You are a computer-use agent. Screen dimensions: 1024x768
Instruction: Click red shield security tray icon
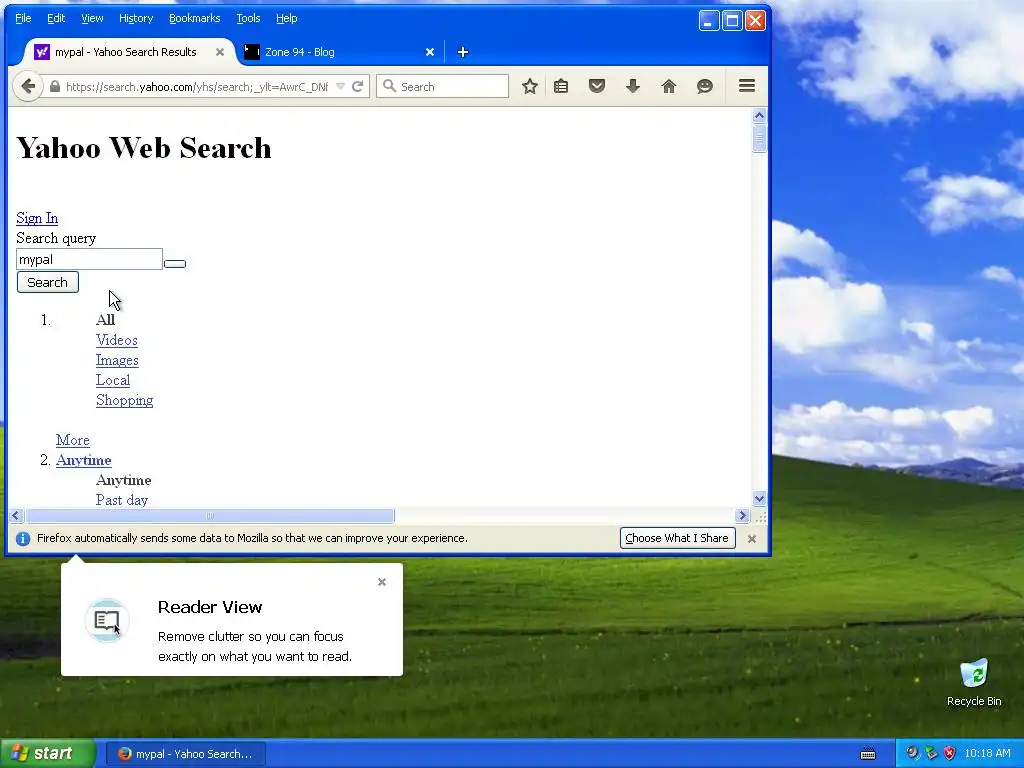[x=950, y=753]
